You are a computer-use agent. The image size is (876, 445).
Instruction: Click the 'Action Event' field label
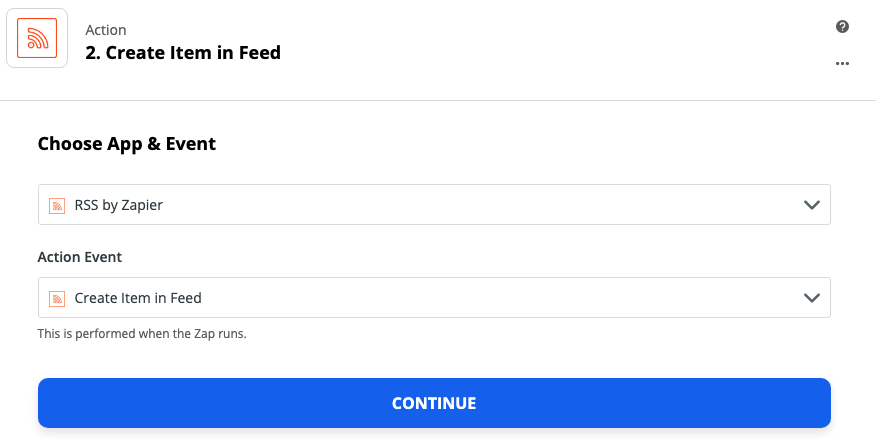[x=79, y=257]
